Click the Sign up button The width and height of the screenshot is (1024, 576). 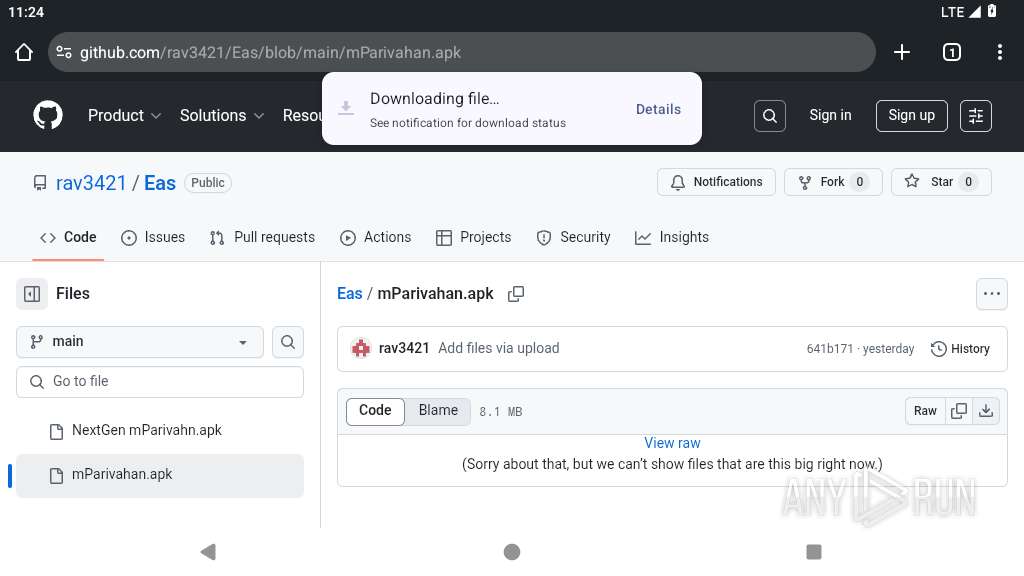[x=911, y=116]
